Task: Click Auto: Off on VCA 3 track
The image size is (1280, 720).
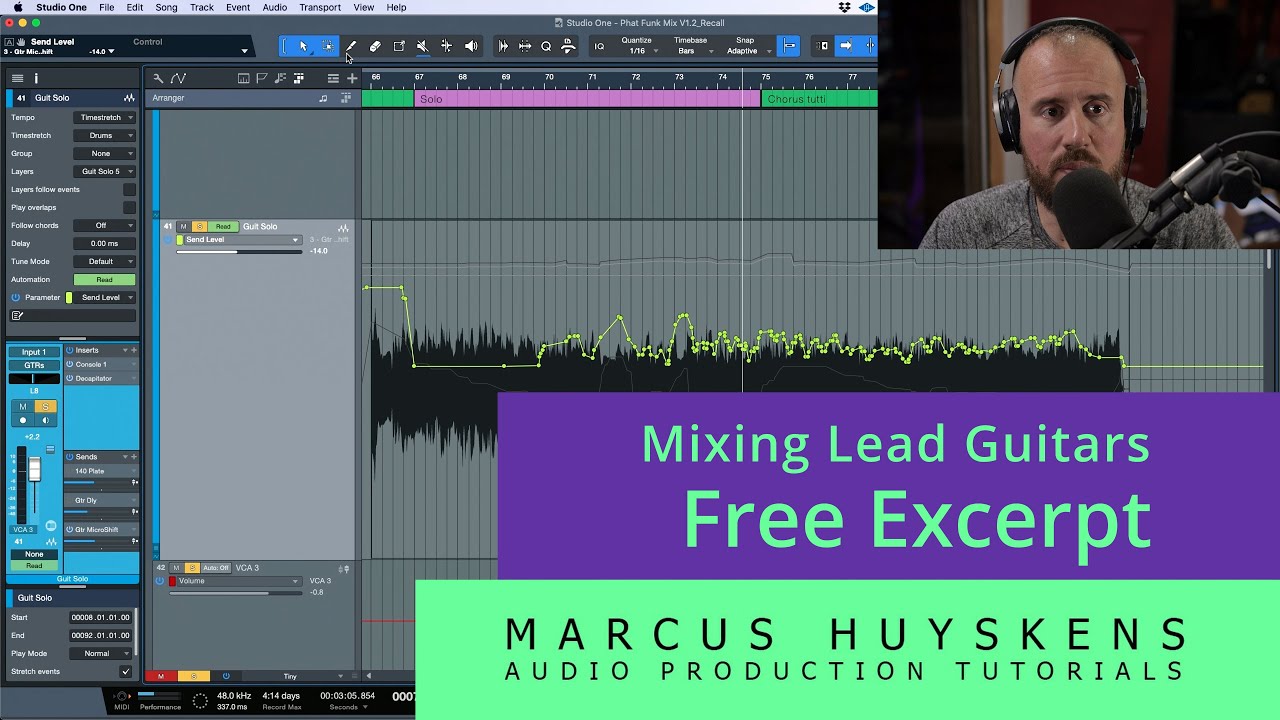Action: tap(216, 568)
